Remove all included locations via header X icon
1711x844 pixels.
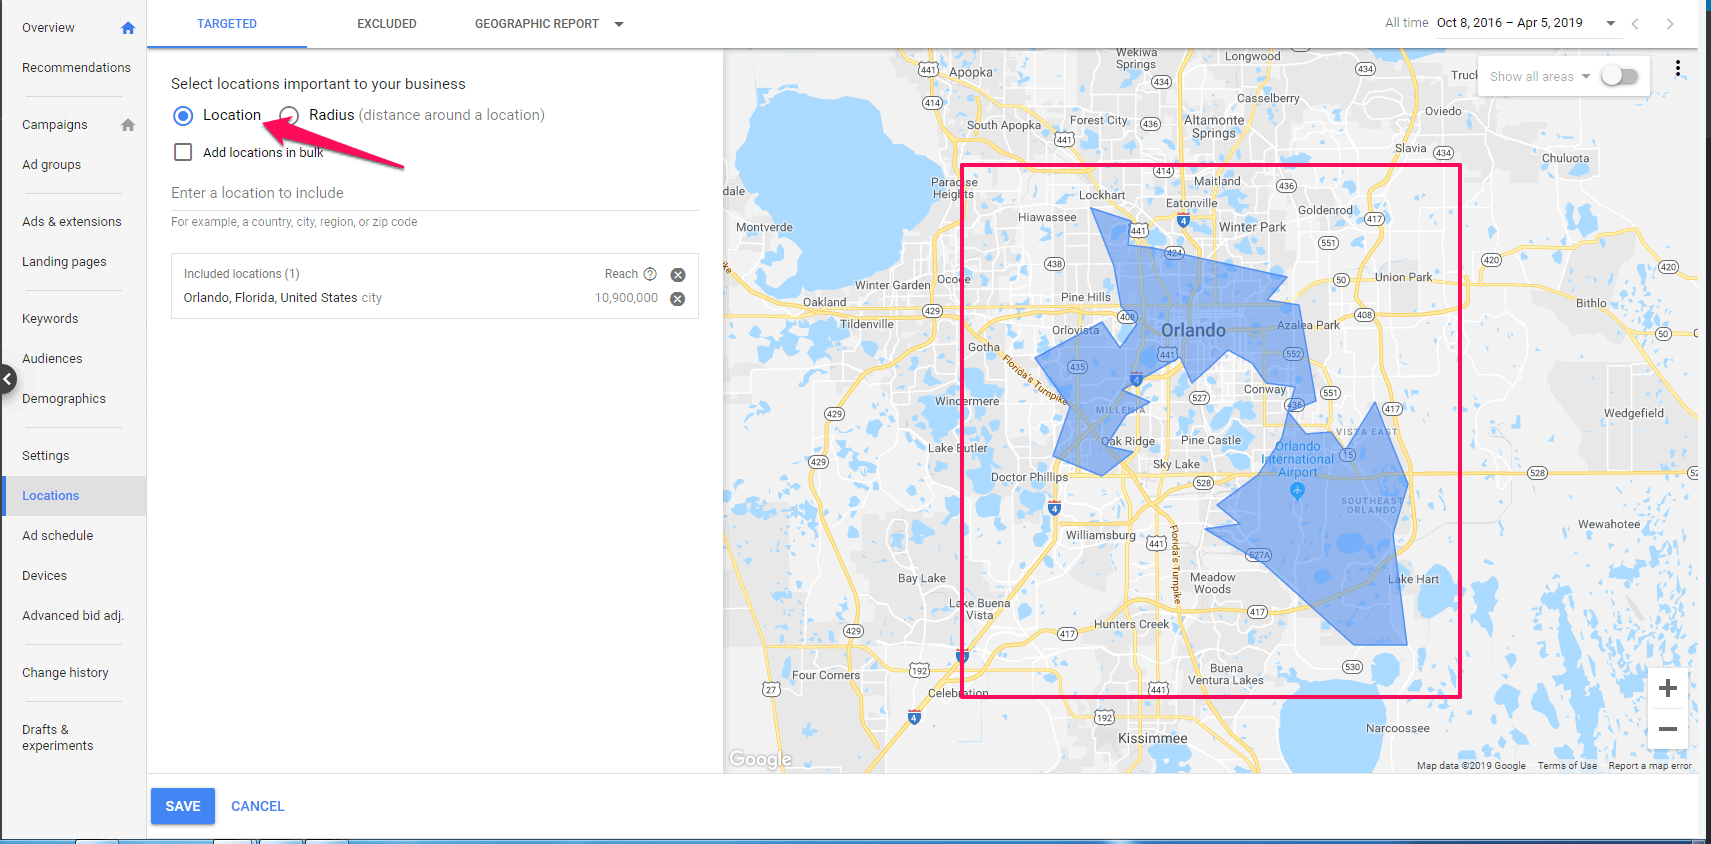click(x=678, y=275)
